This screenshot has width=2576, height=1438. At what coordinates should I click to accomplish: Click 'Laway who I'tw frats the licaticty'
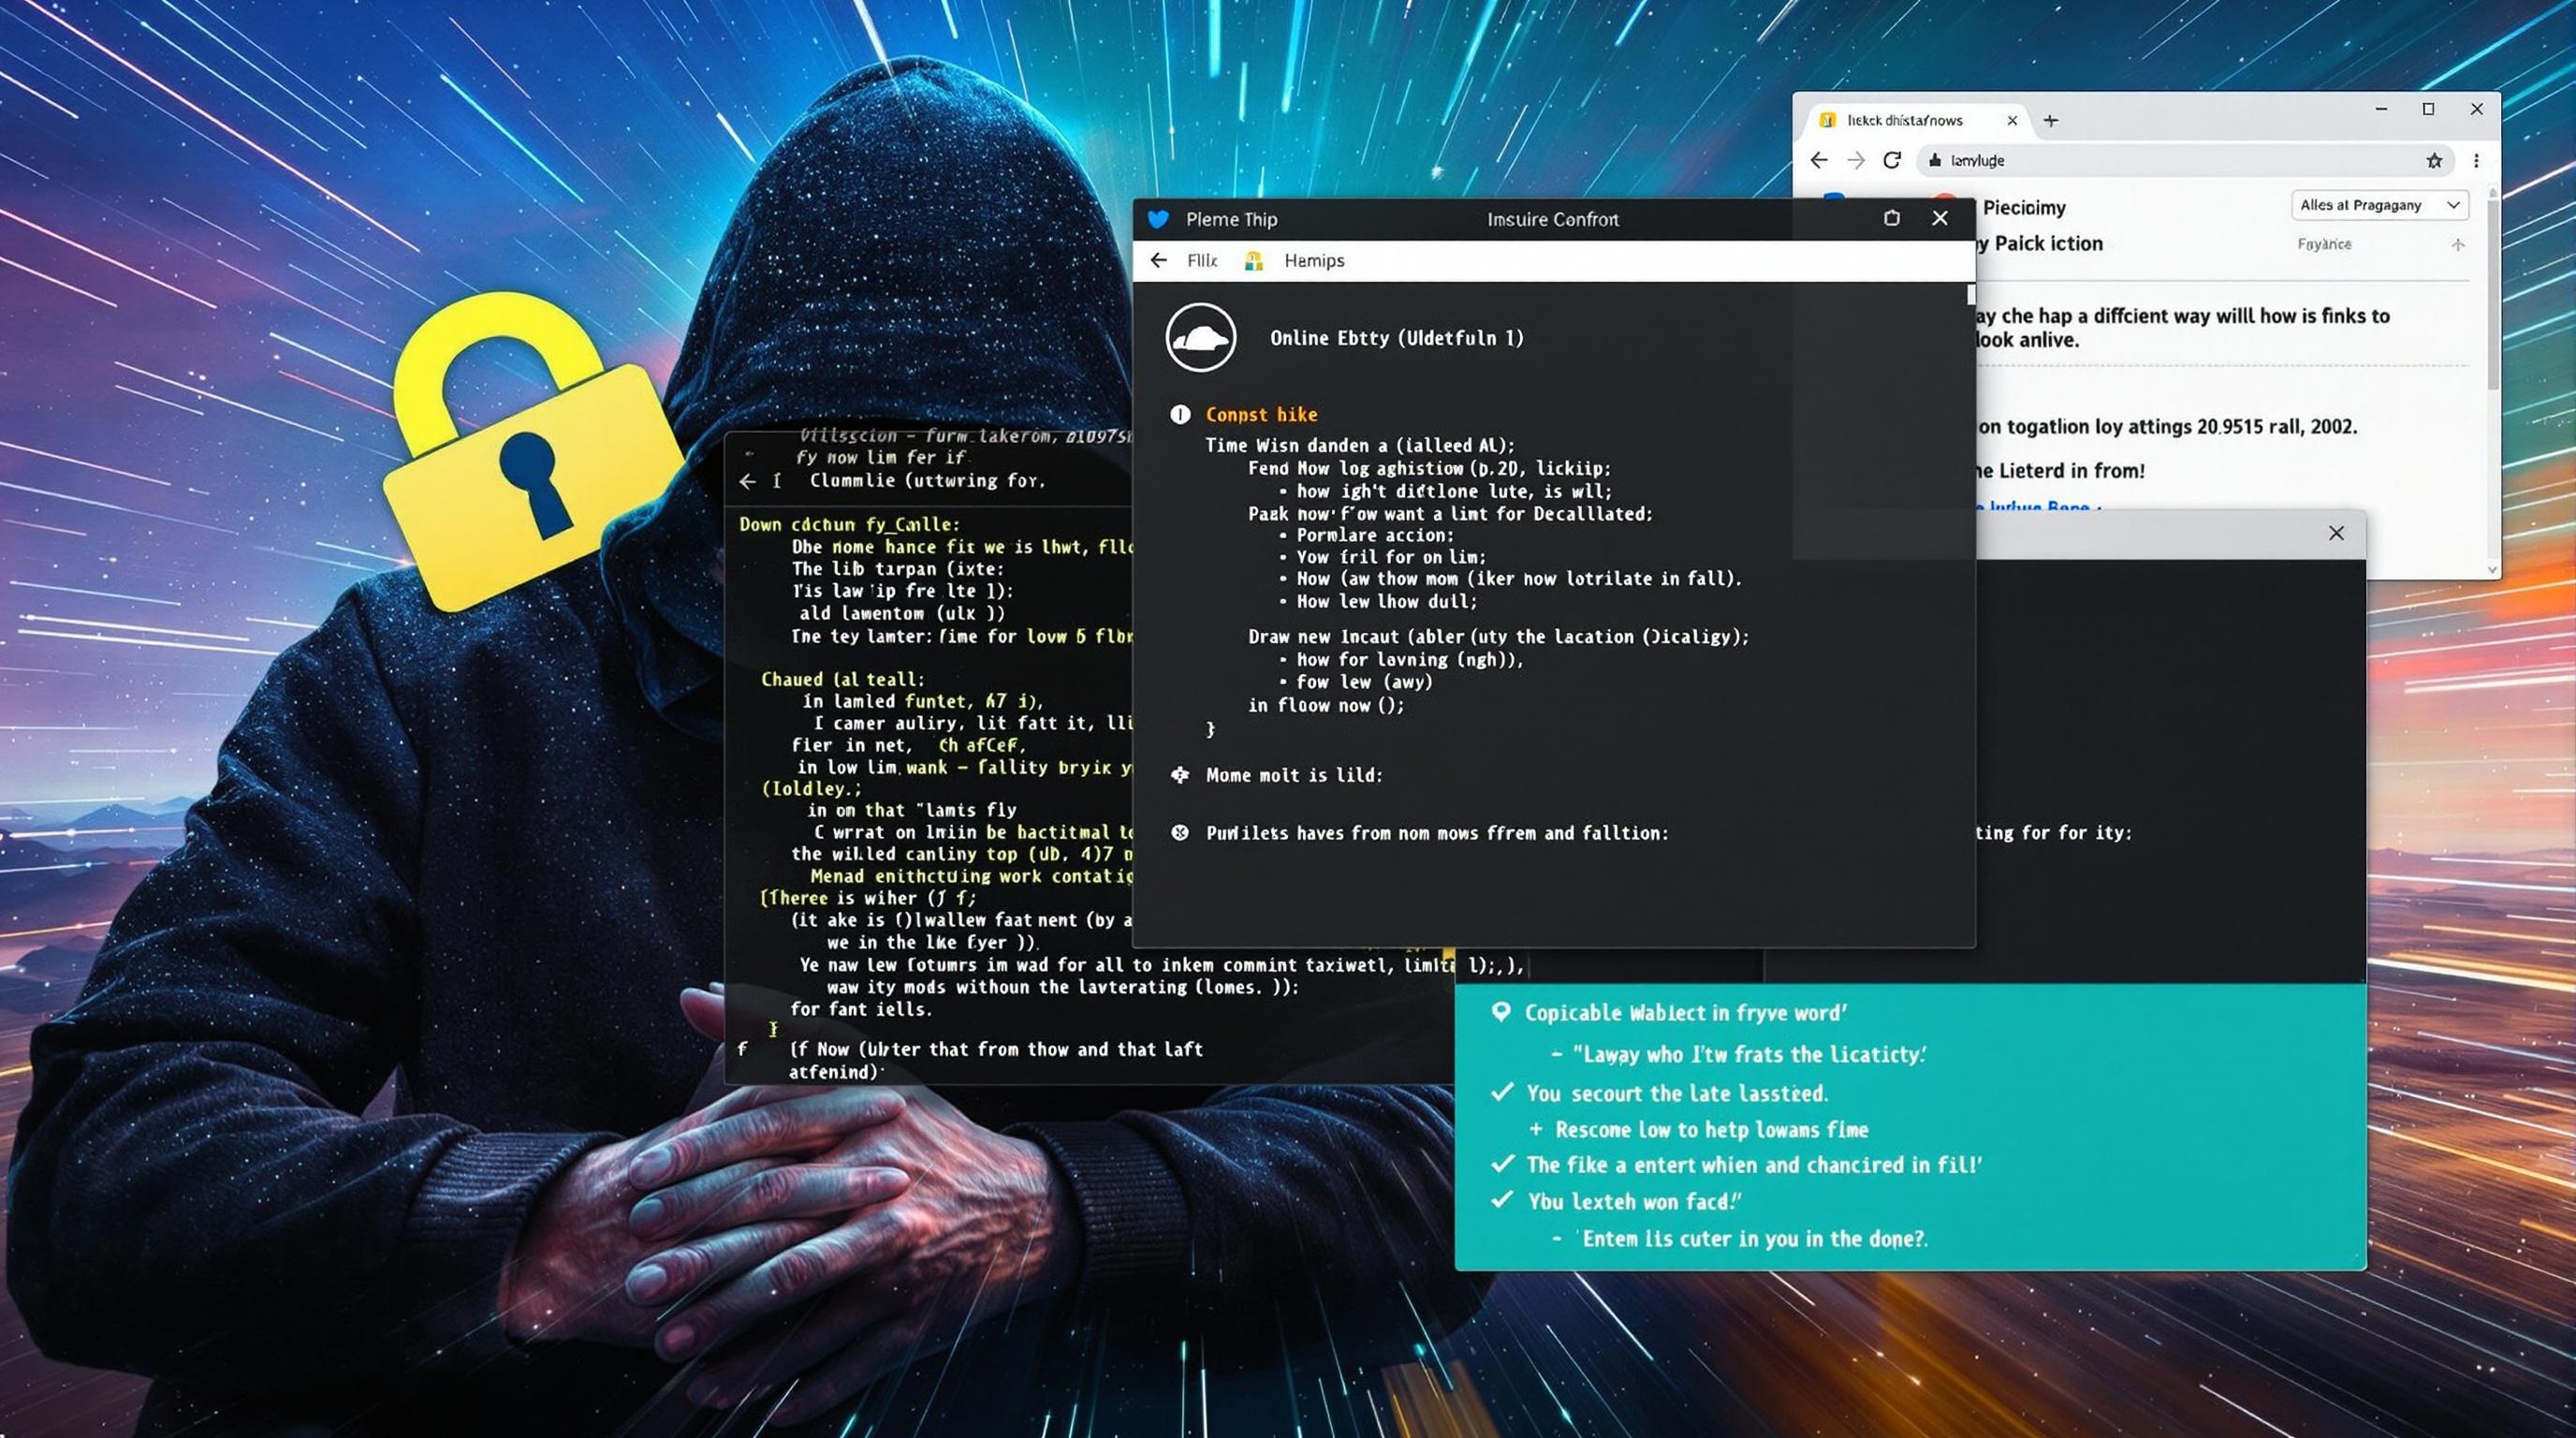[x=1749, y=1054]
